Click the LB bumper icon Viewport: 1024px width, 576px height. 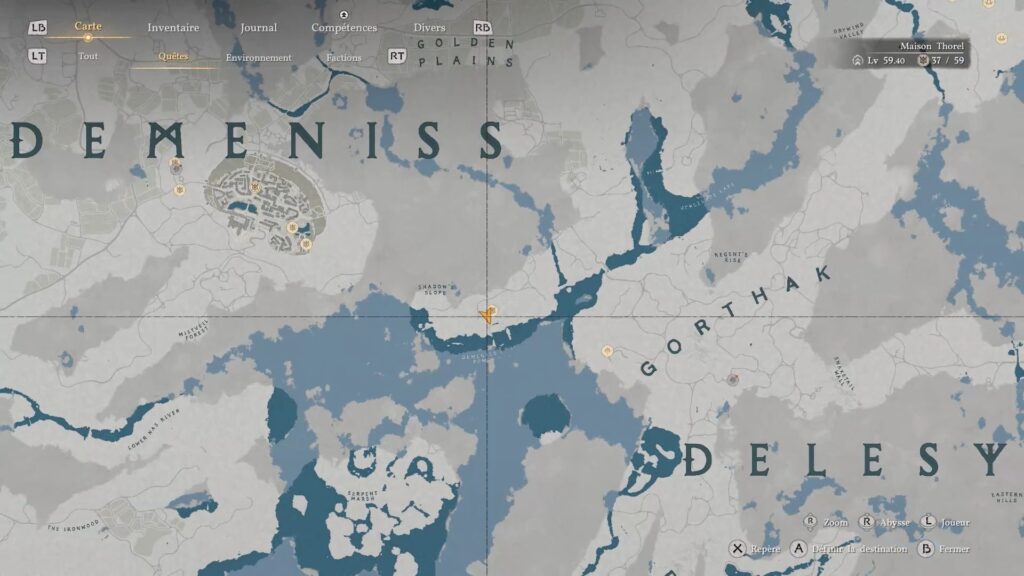click(x=38, y=28)
